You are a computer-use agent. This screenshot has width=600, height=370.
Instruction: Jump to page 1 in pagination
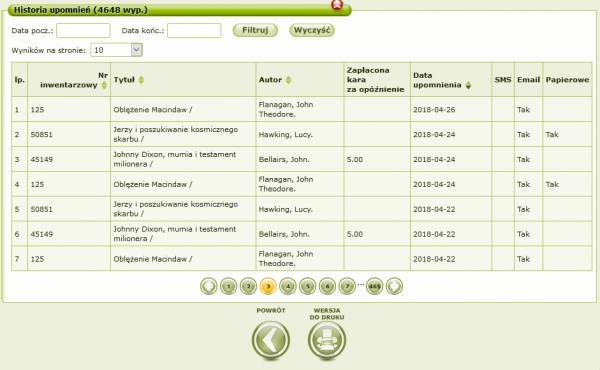[x=228, y=286]
